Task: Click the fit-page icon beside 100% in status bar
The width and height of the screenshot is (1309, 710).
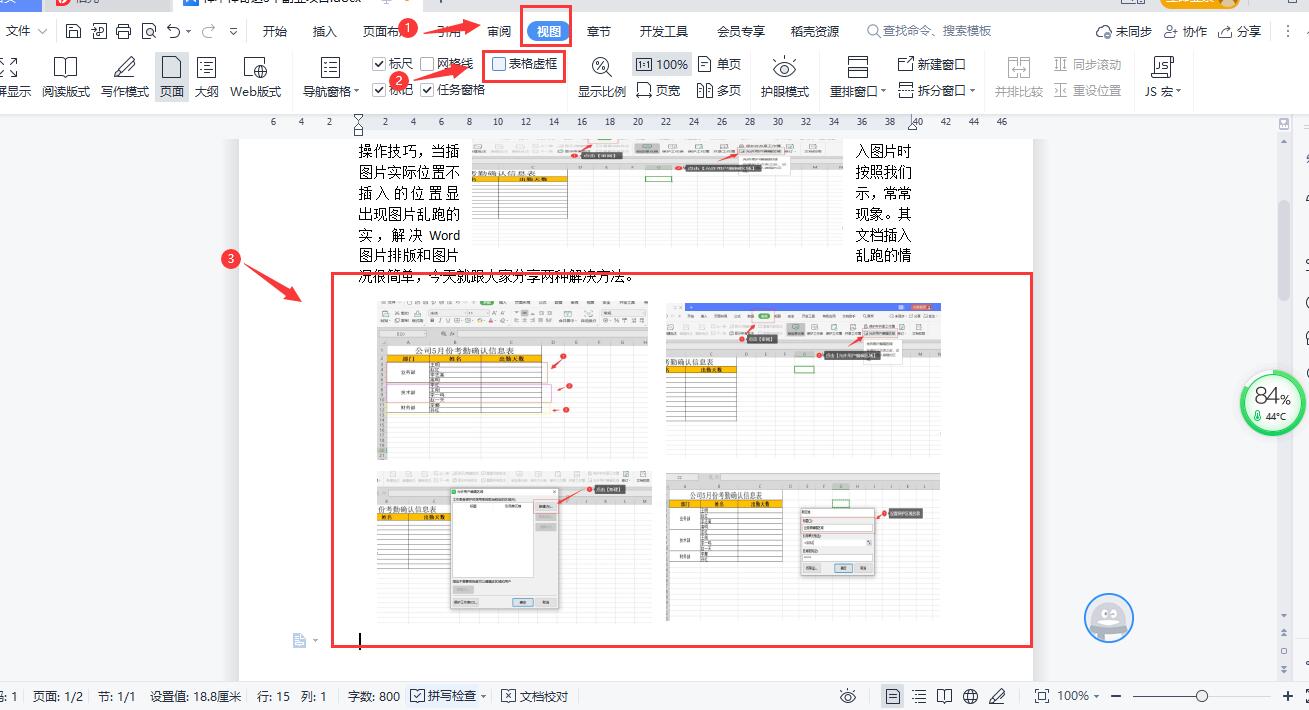Action: click(1041, 696)
